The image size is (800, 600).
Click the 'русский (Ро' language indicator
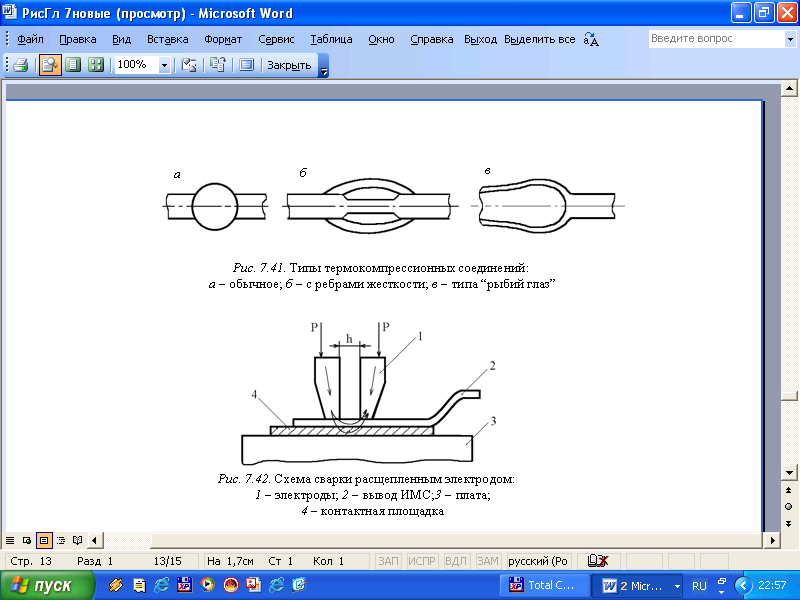pos(538,561)
